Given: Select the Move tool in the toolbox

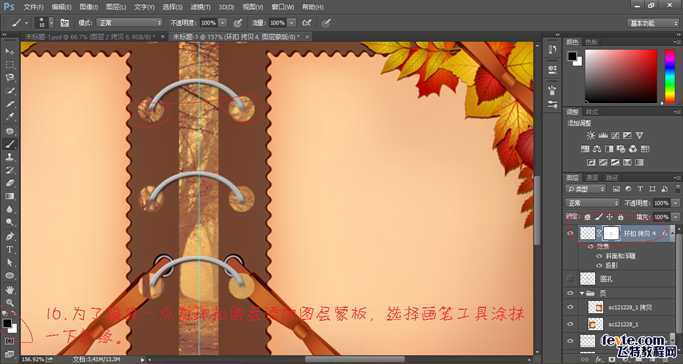Looking at the screenshot, I should [10, 51].
